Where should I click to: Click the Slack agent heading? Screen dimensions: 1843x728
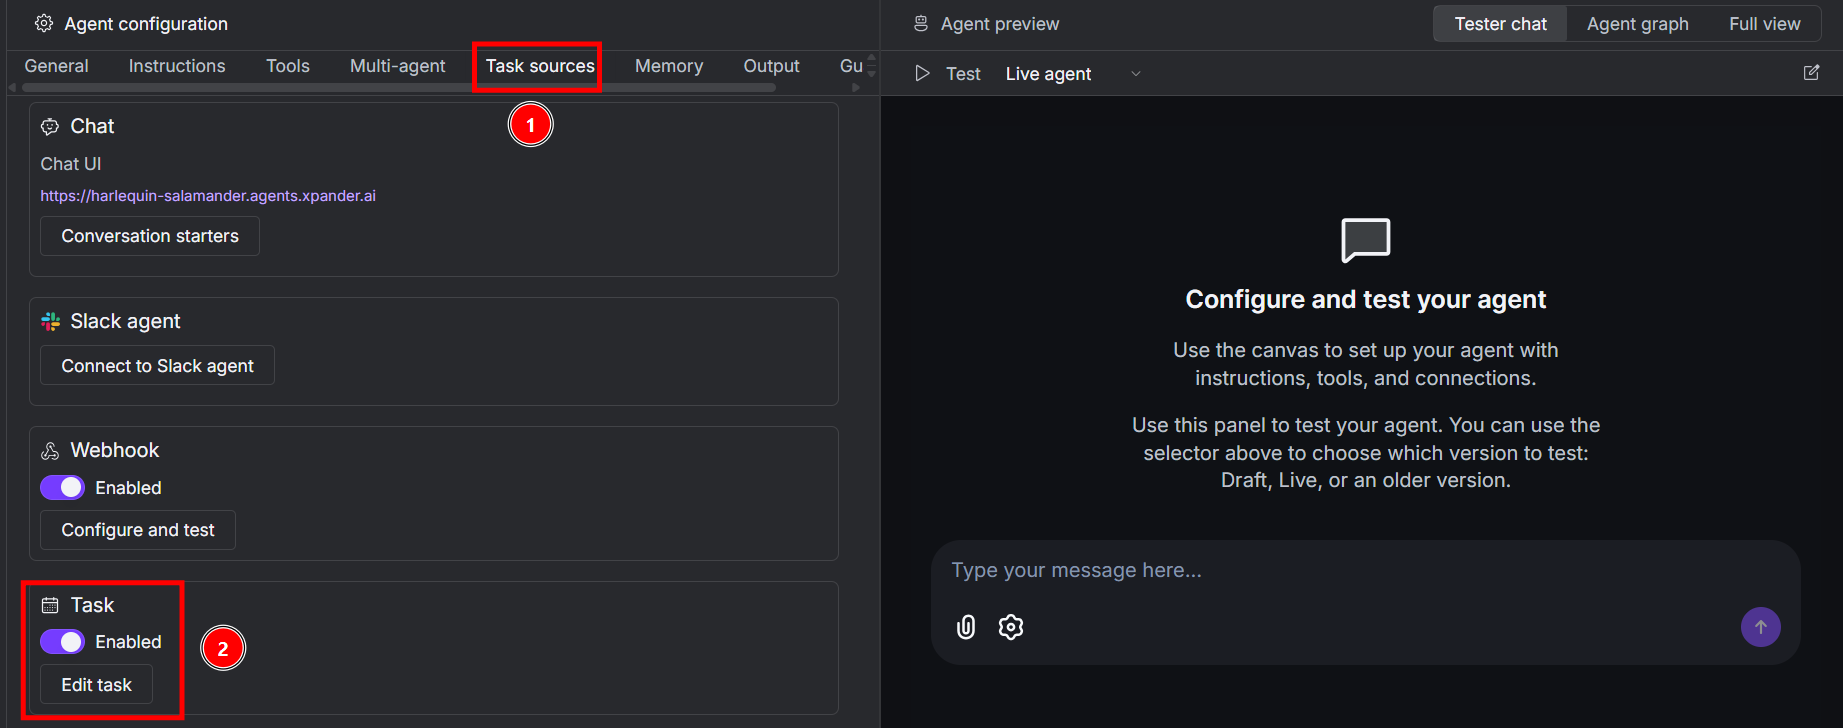(125, 321)
